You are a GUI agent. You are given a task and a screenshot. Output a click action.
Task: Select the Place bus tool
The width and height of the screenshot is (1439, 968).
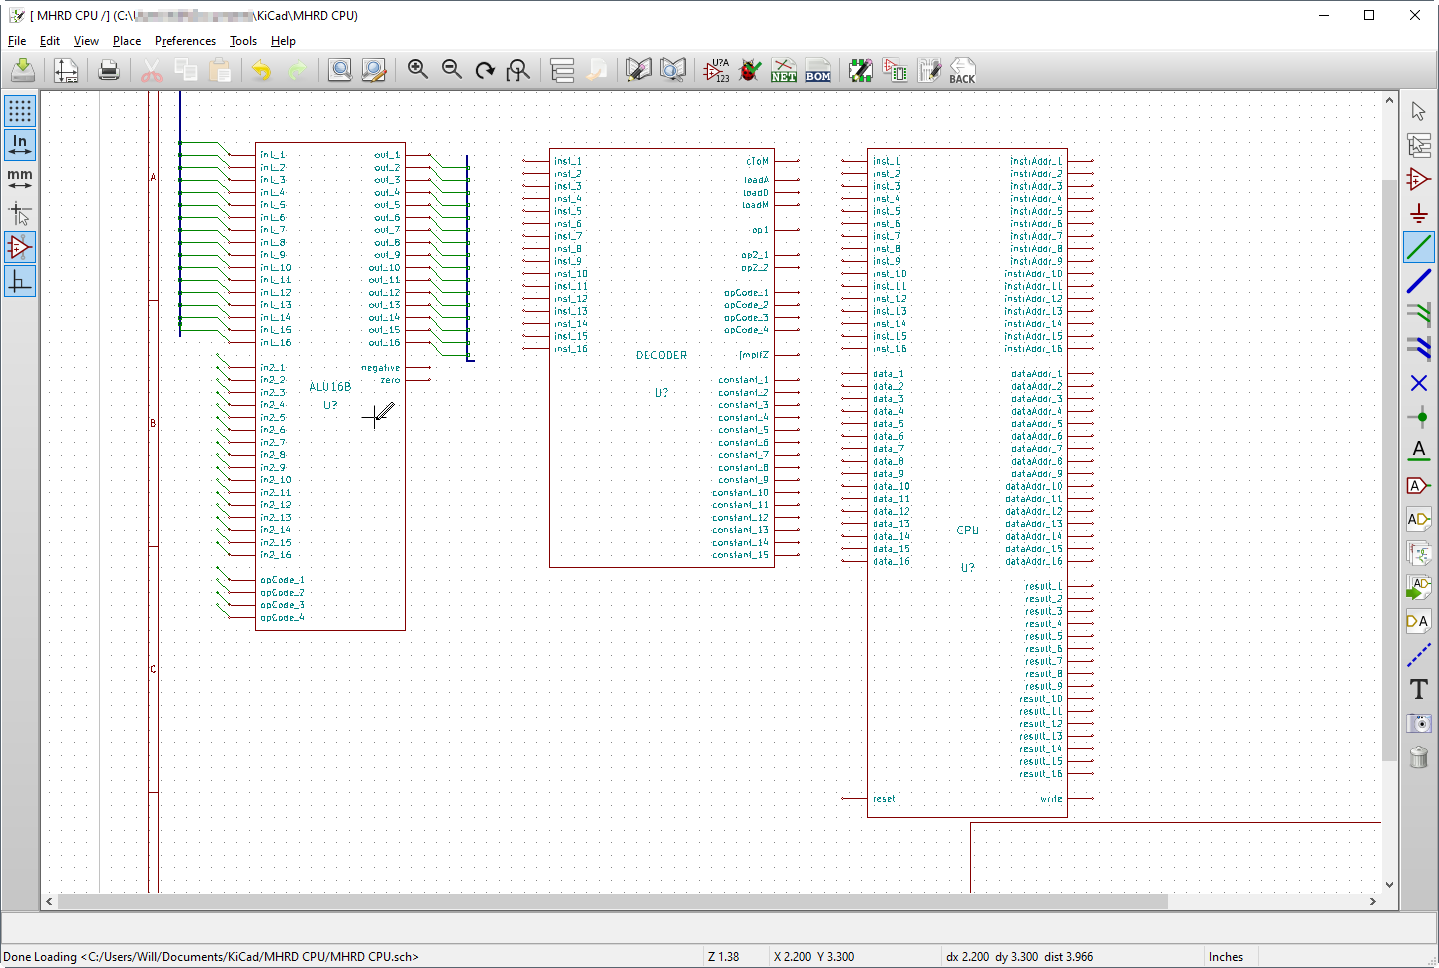point(1418,281)
